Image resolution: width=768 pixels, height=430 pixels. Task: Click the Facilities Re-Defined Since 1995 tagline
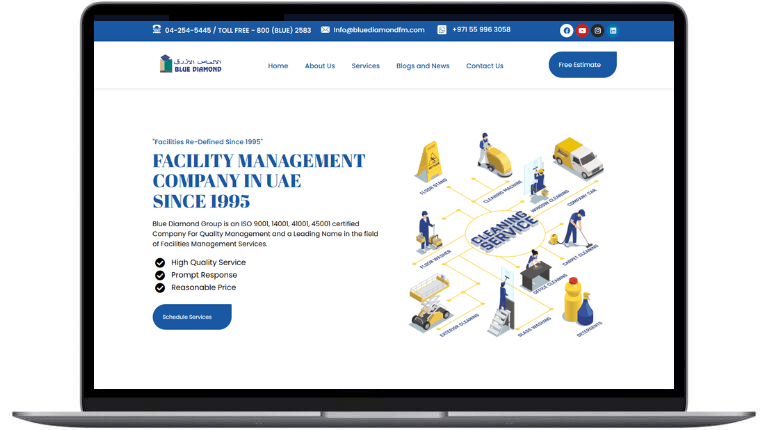click(x=207, y=142)
